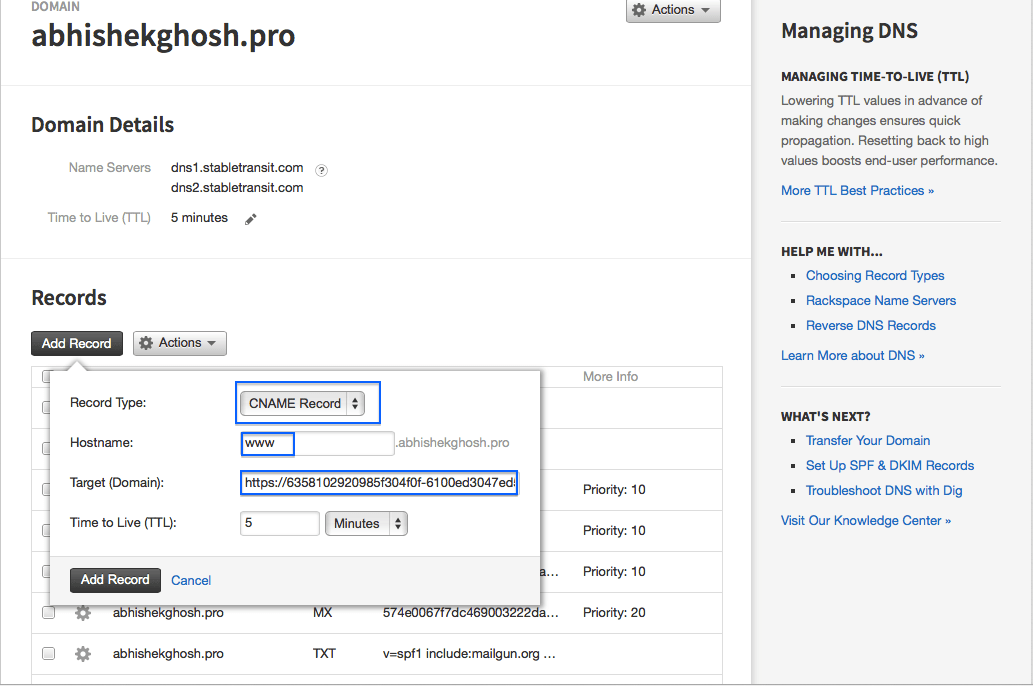Screen dimensions: 1033x686
Task: Open the gear menu on the MX record row
Action: click(83, 612)
